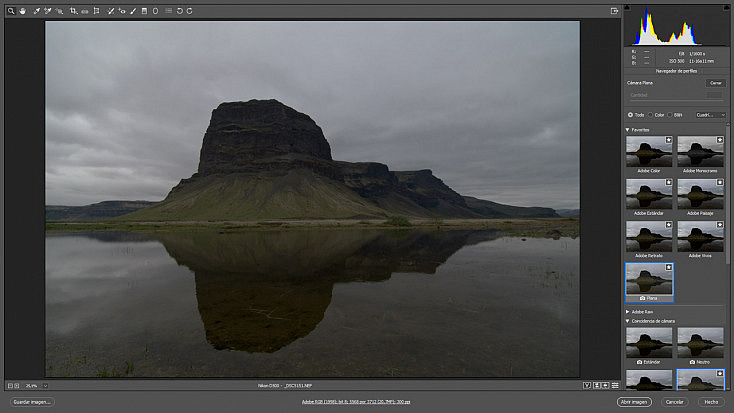Select the Adjustment Brush tool
Image resolution: width=734 pixels, height=413 pixels.
[x=133, y=11]
